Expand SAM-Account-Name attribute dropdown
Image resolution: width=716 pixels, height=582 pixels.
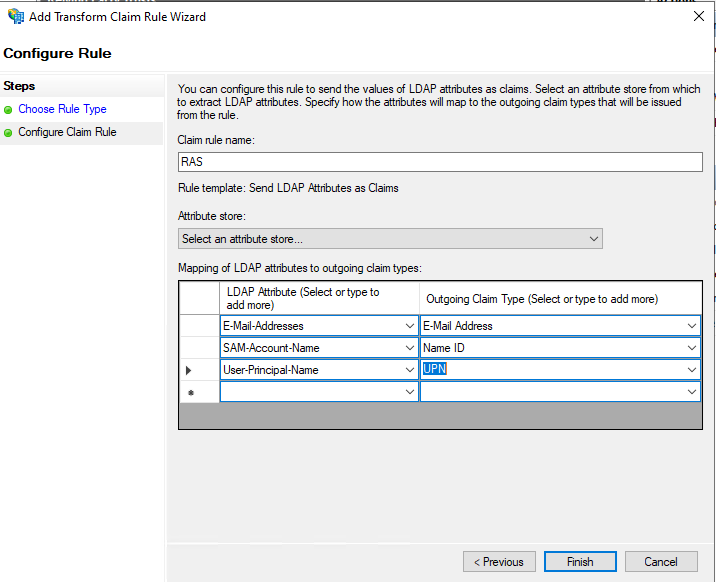(410, 348)
